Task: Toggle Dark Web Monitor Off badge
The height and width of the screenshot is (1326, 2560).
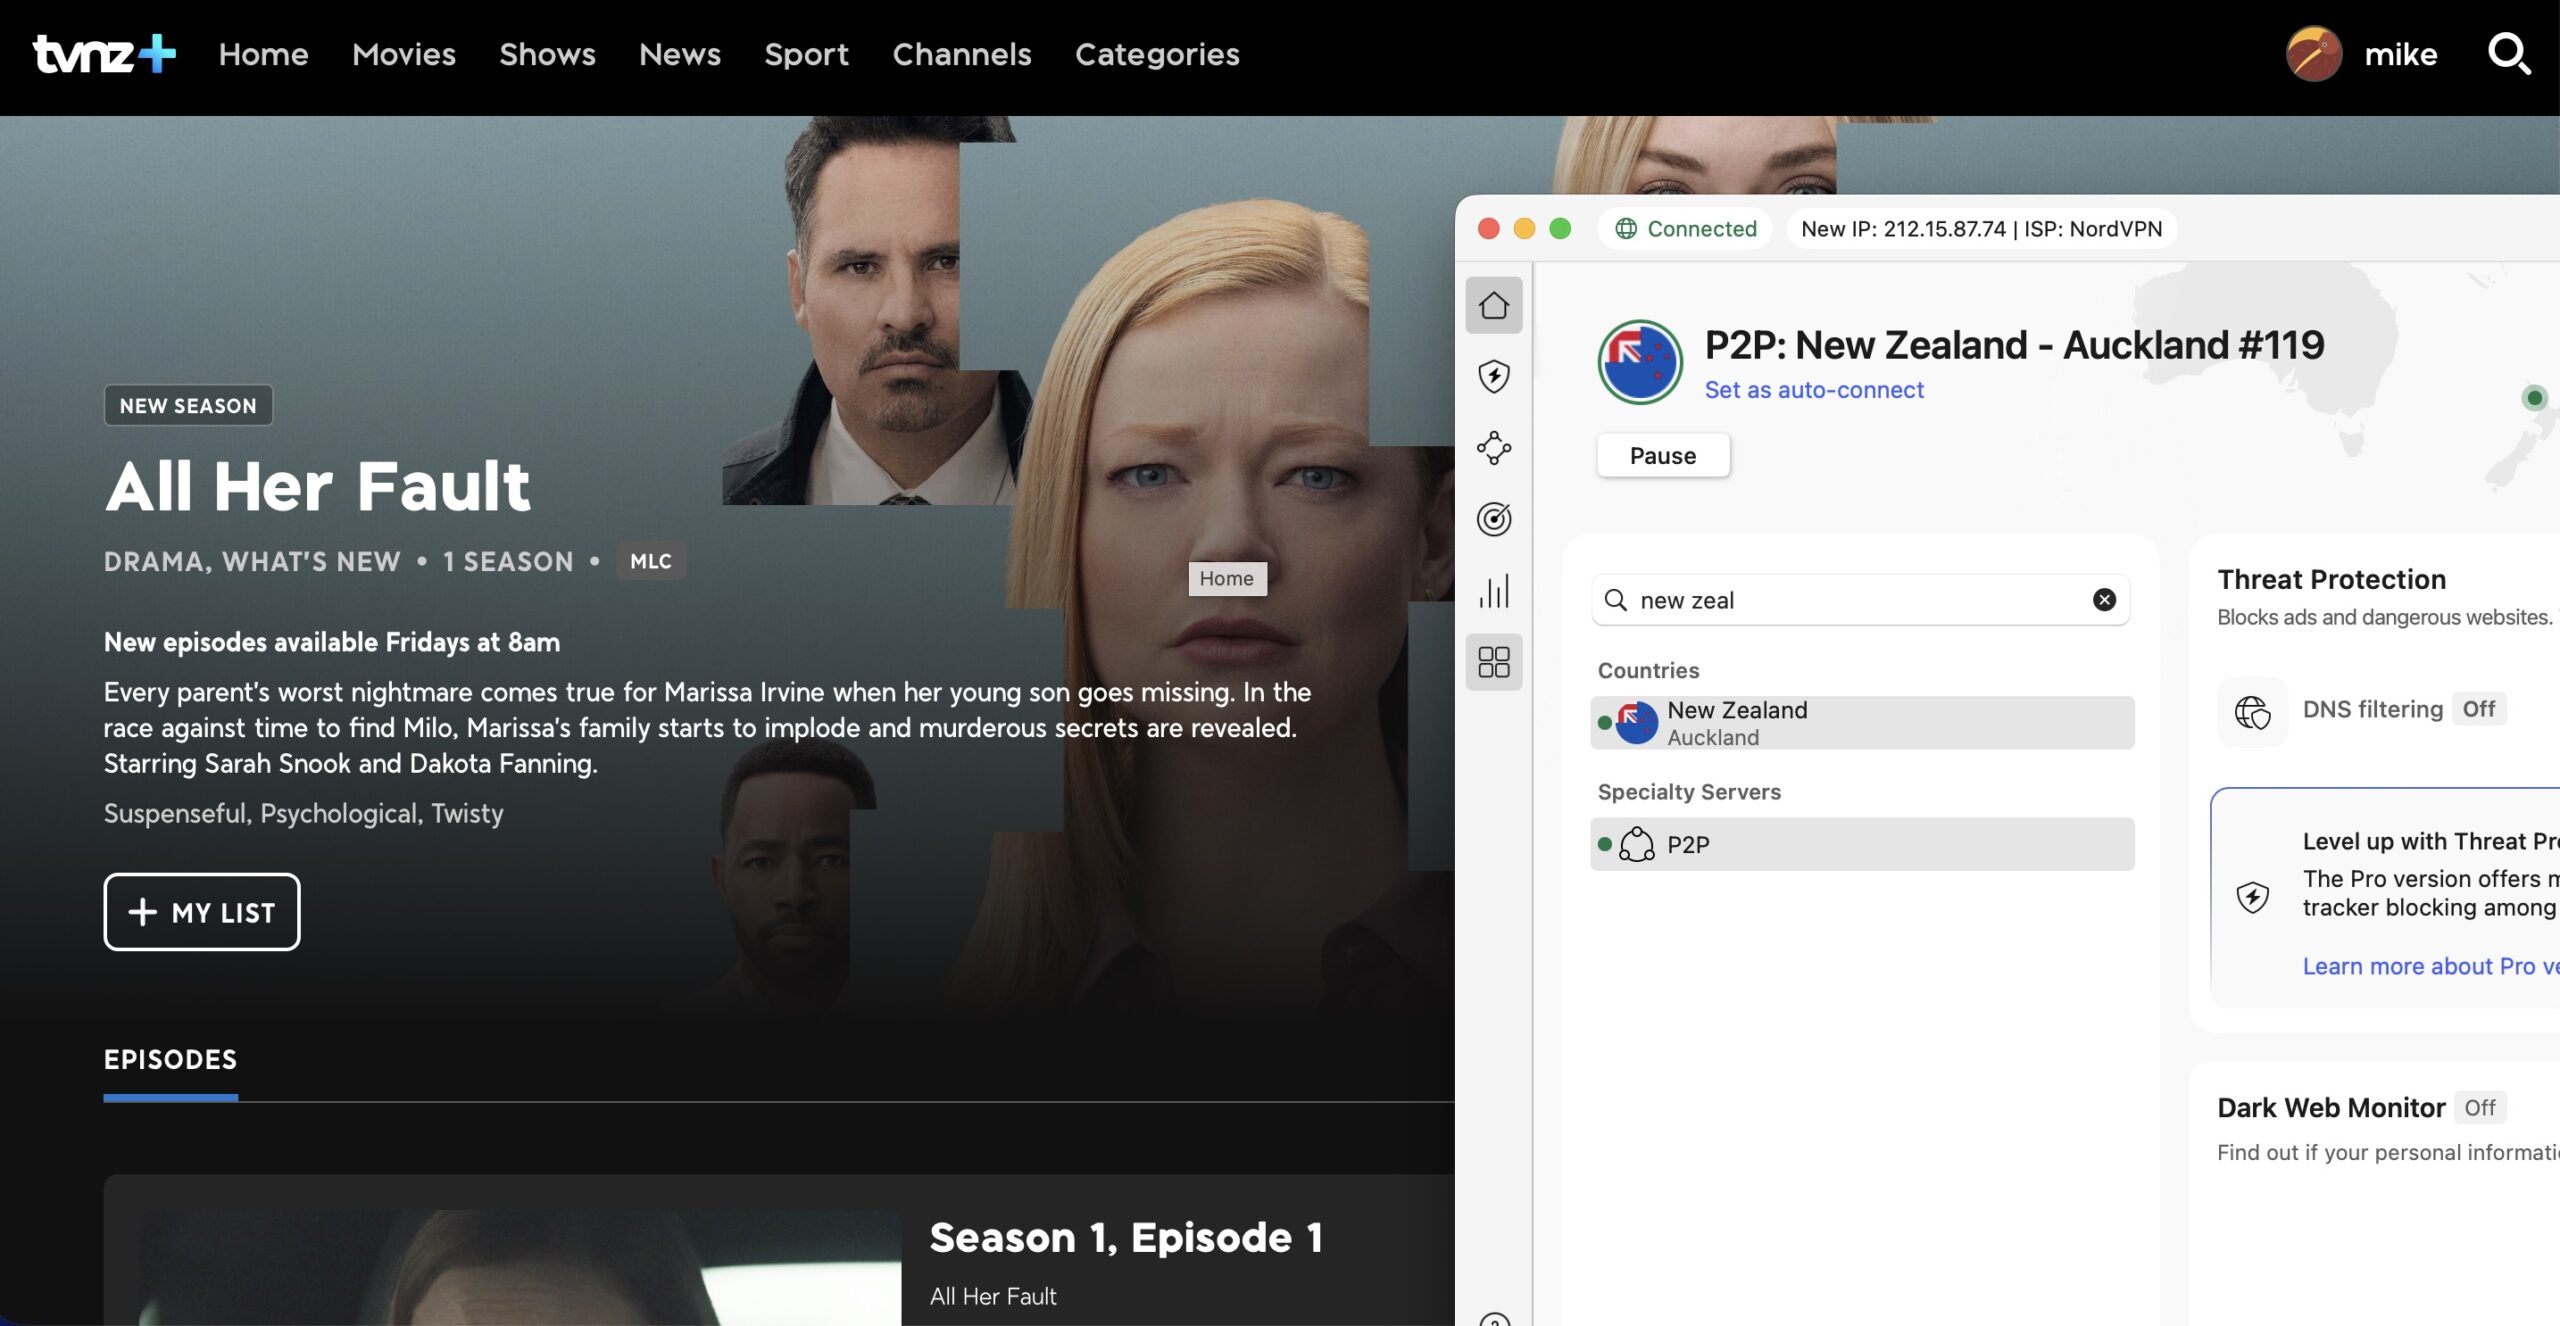Action: (x=2479, y=1108)
